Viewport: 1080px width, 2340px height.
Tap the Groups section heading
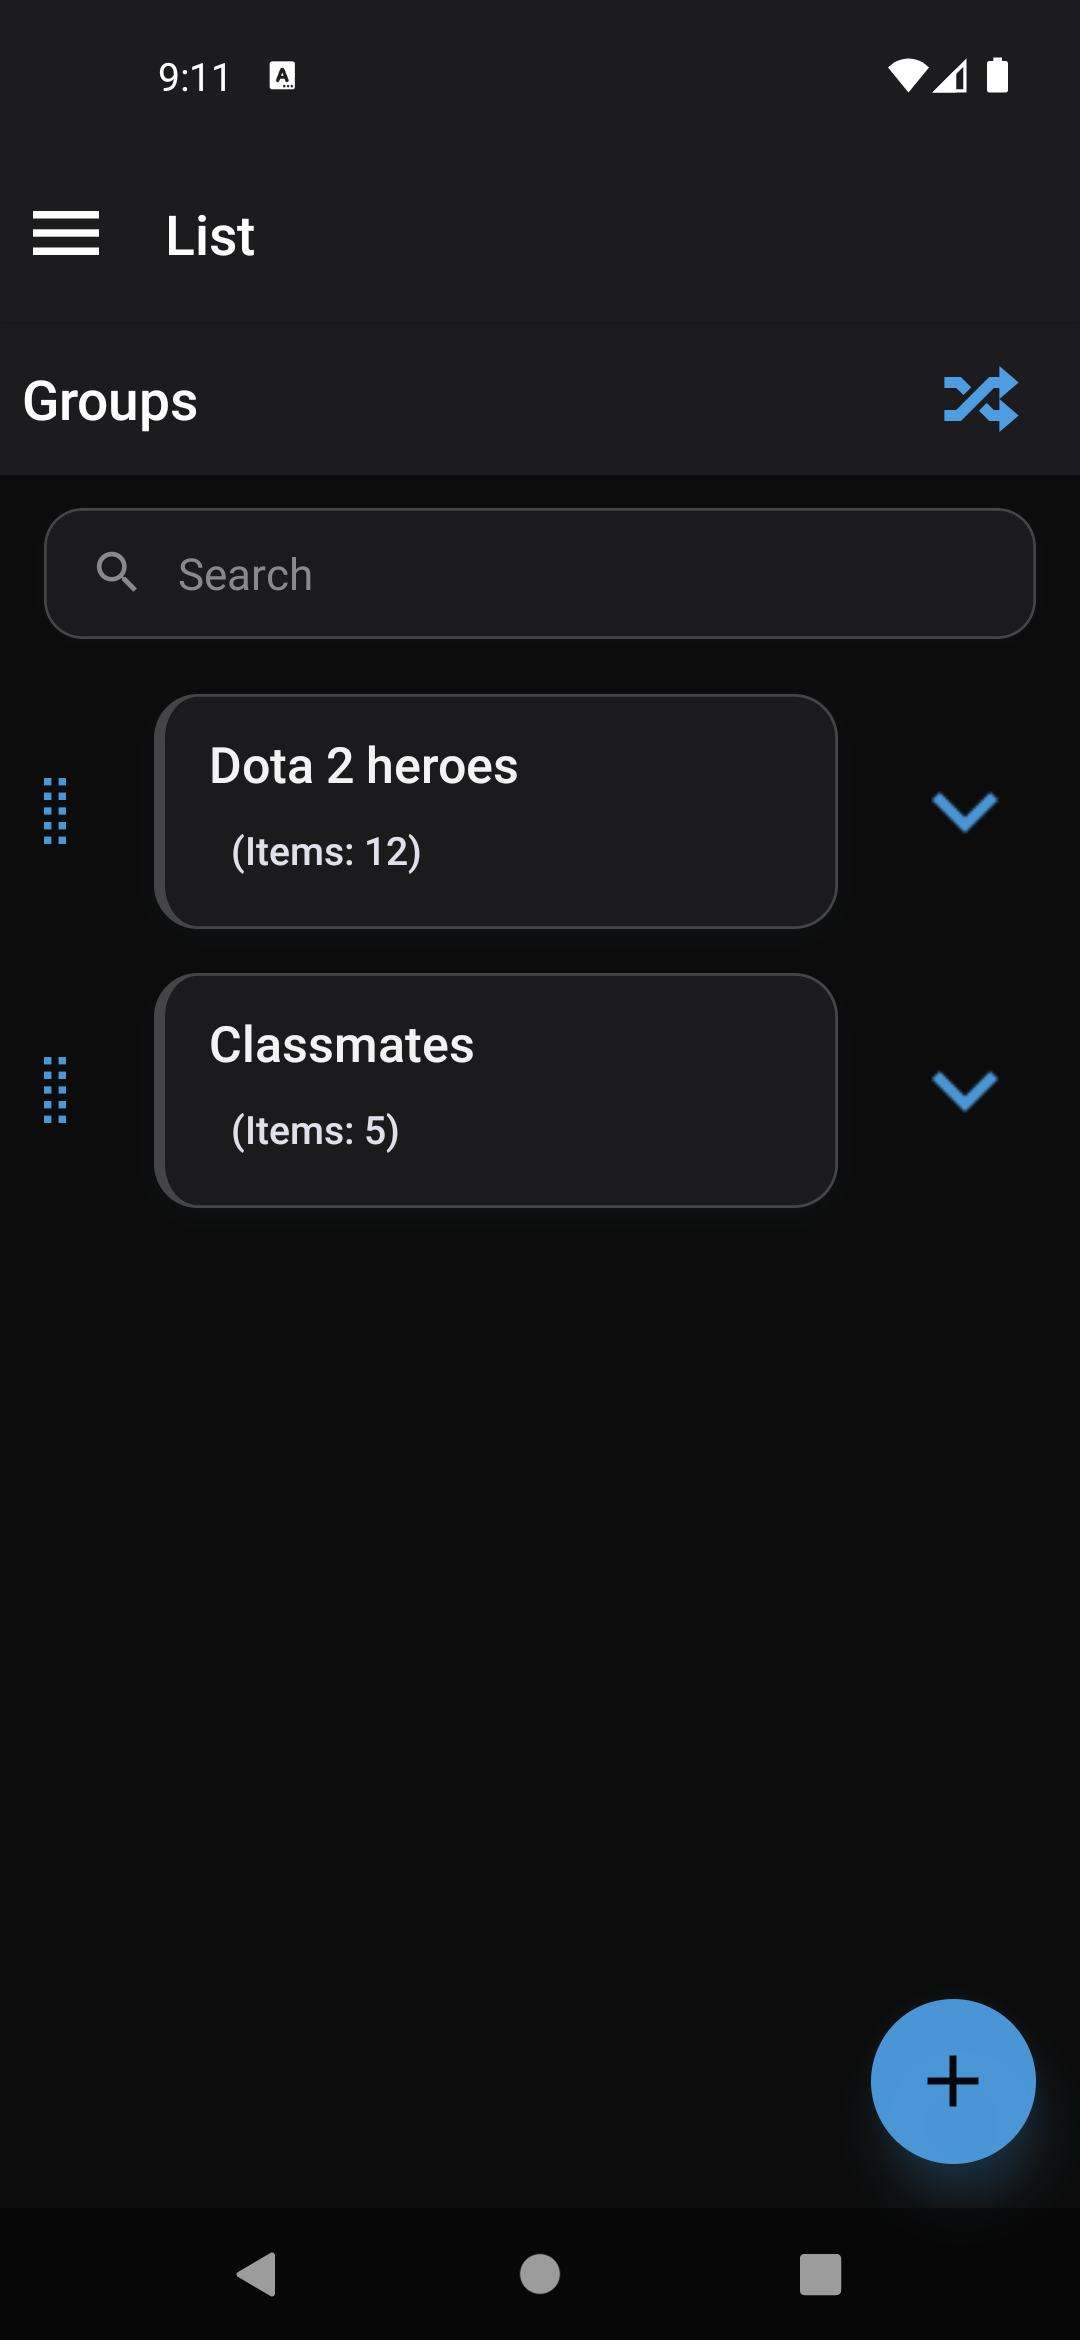[110, 401]
